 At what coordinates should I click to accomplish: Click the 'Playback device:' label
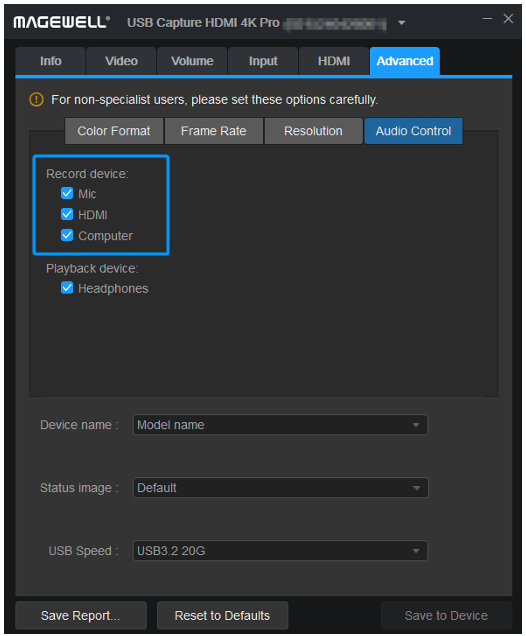[x=92, y=269]
